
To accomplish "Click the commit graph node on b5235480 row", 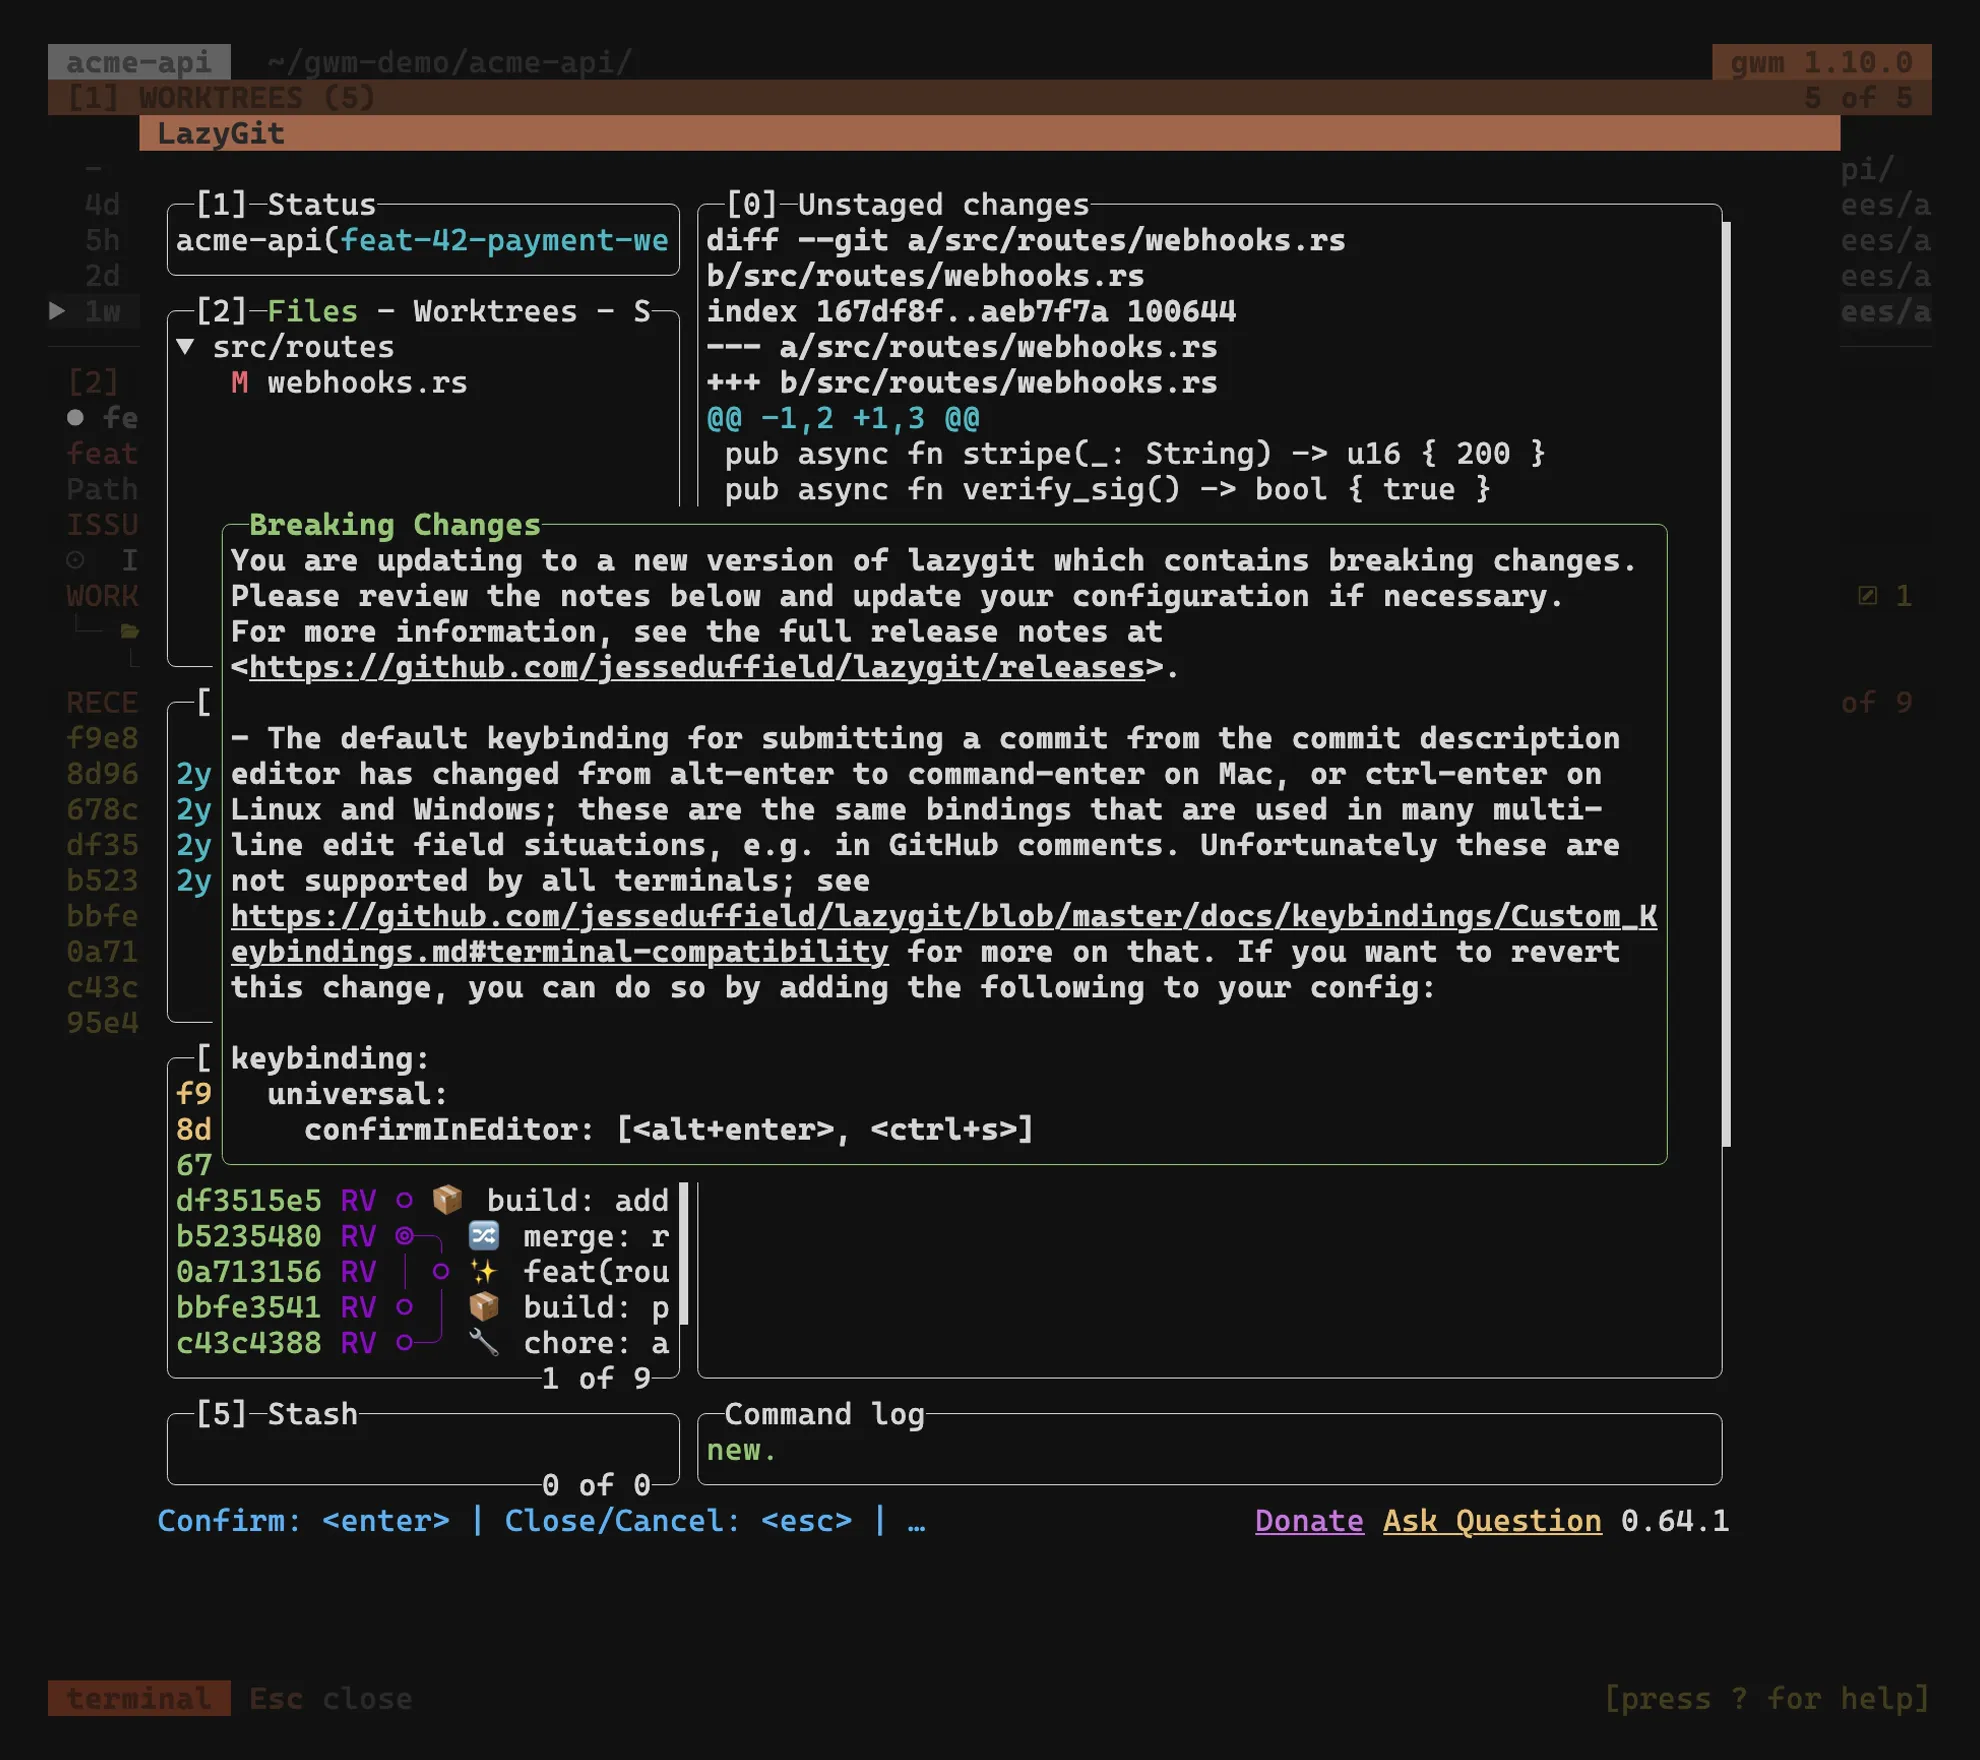I will [x=404, y=1235].
